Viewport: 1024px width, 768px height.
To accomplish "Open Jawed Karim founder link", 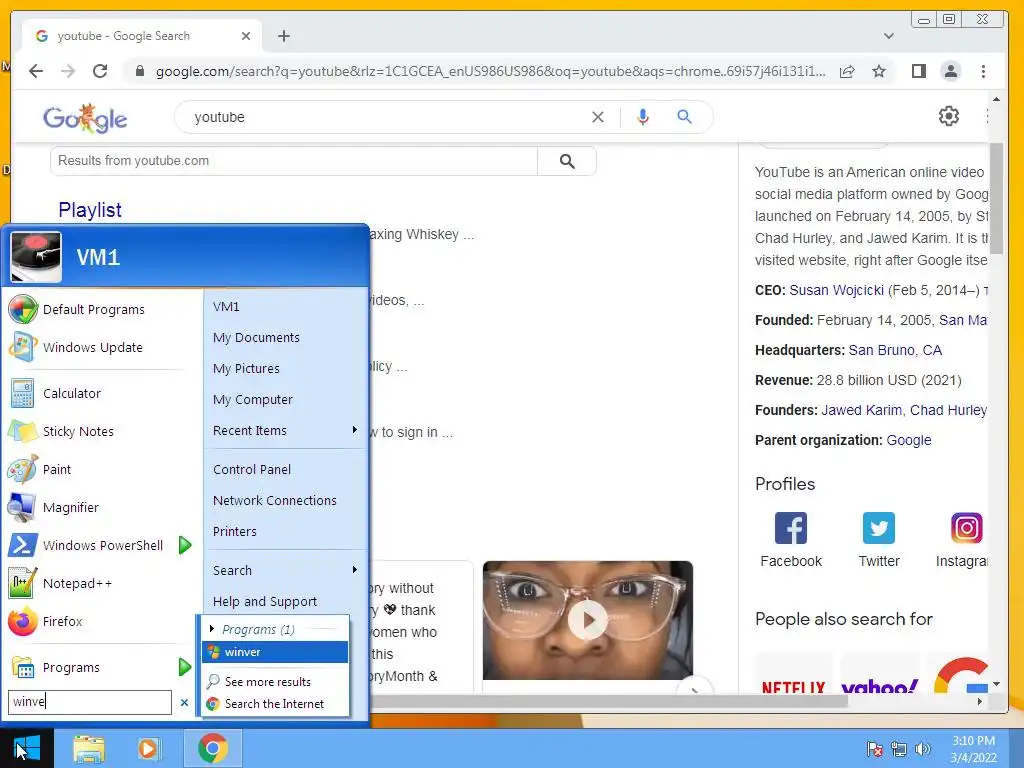I will 861,410.
